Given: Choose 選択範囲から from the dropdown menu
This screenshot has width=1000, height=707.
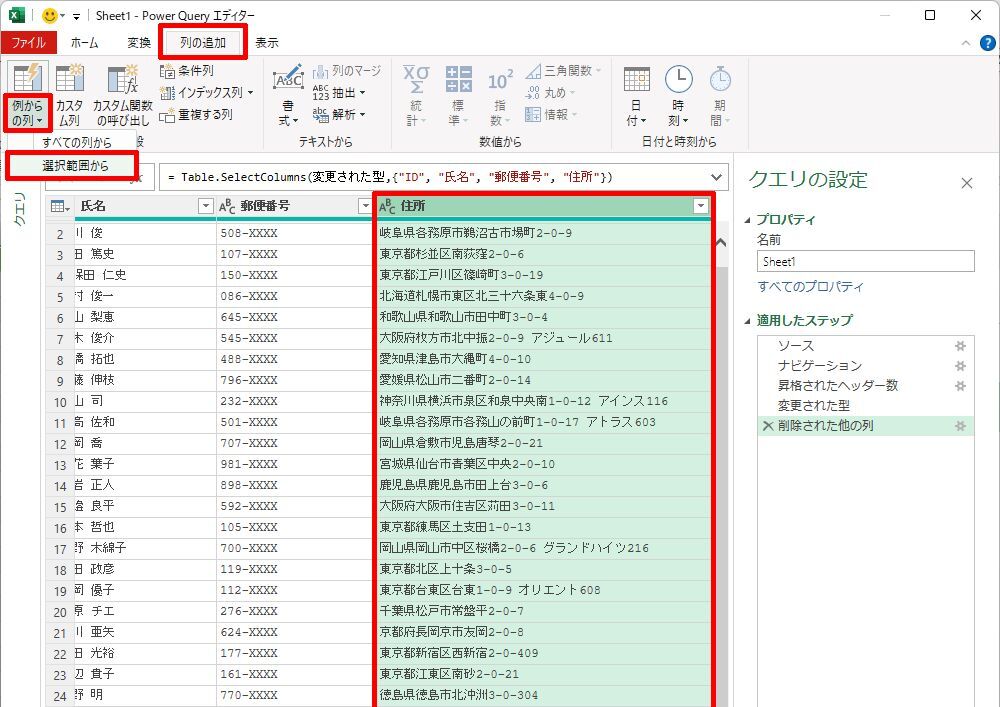Looking at the screenshot, I should 76,165.
